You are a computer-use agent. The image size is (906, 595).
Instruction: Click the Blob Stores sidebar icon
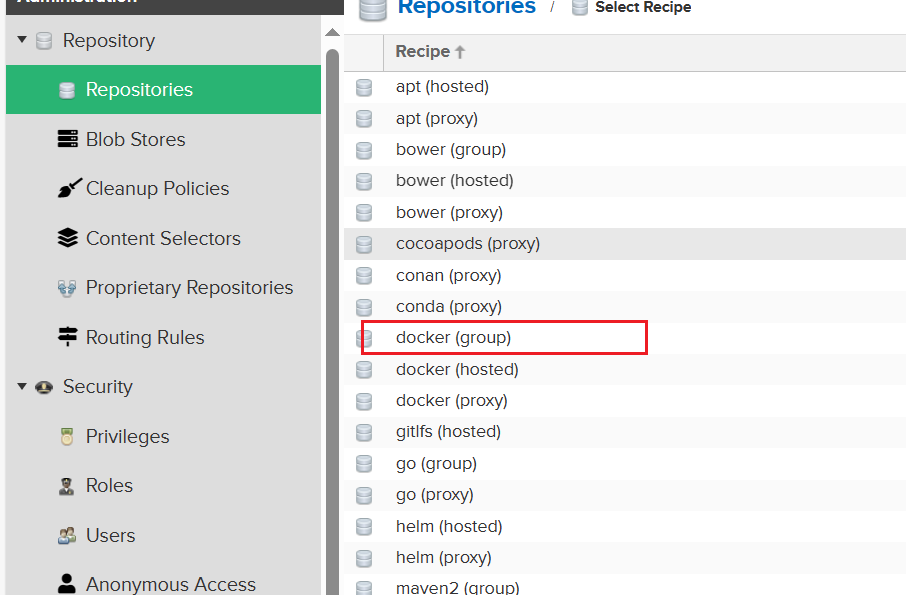coord(67,139)
